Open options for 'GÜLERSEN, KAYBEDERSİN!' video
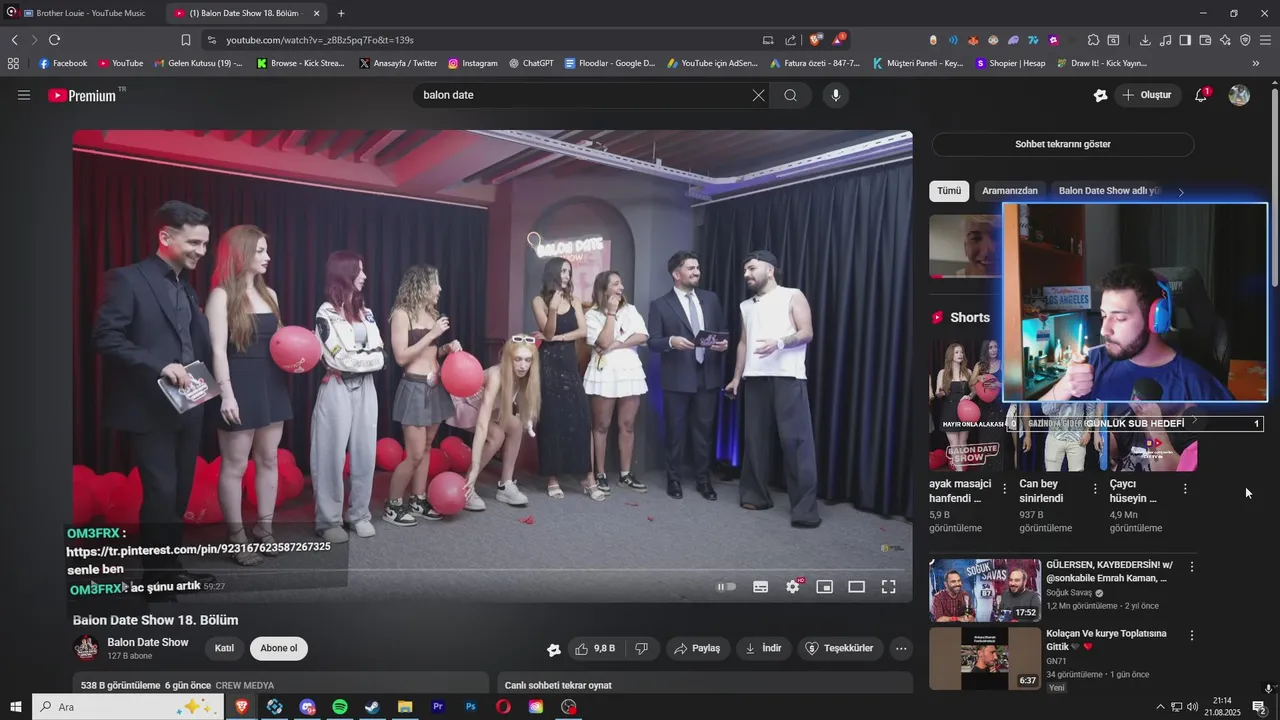This screenshot has height=720, width=1280. (x=1191, y=567)
